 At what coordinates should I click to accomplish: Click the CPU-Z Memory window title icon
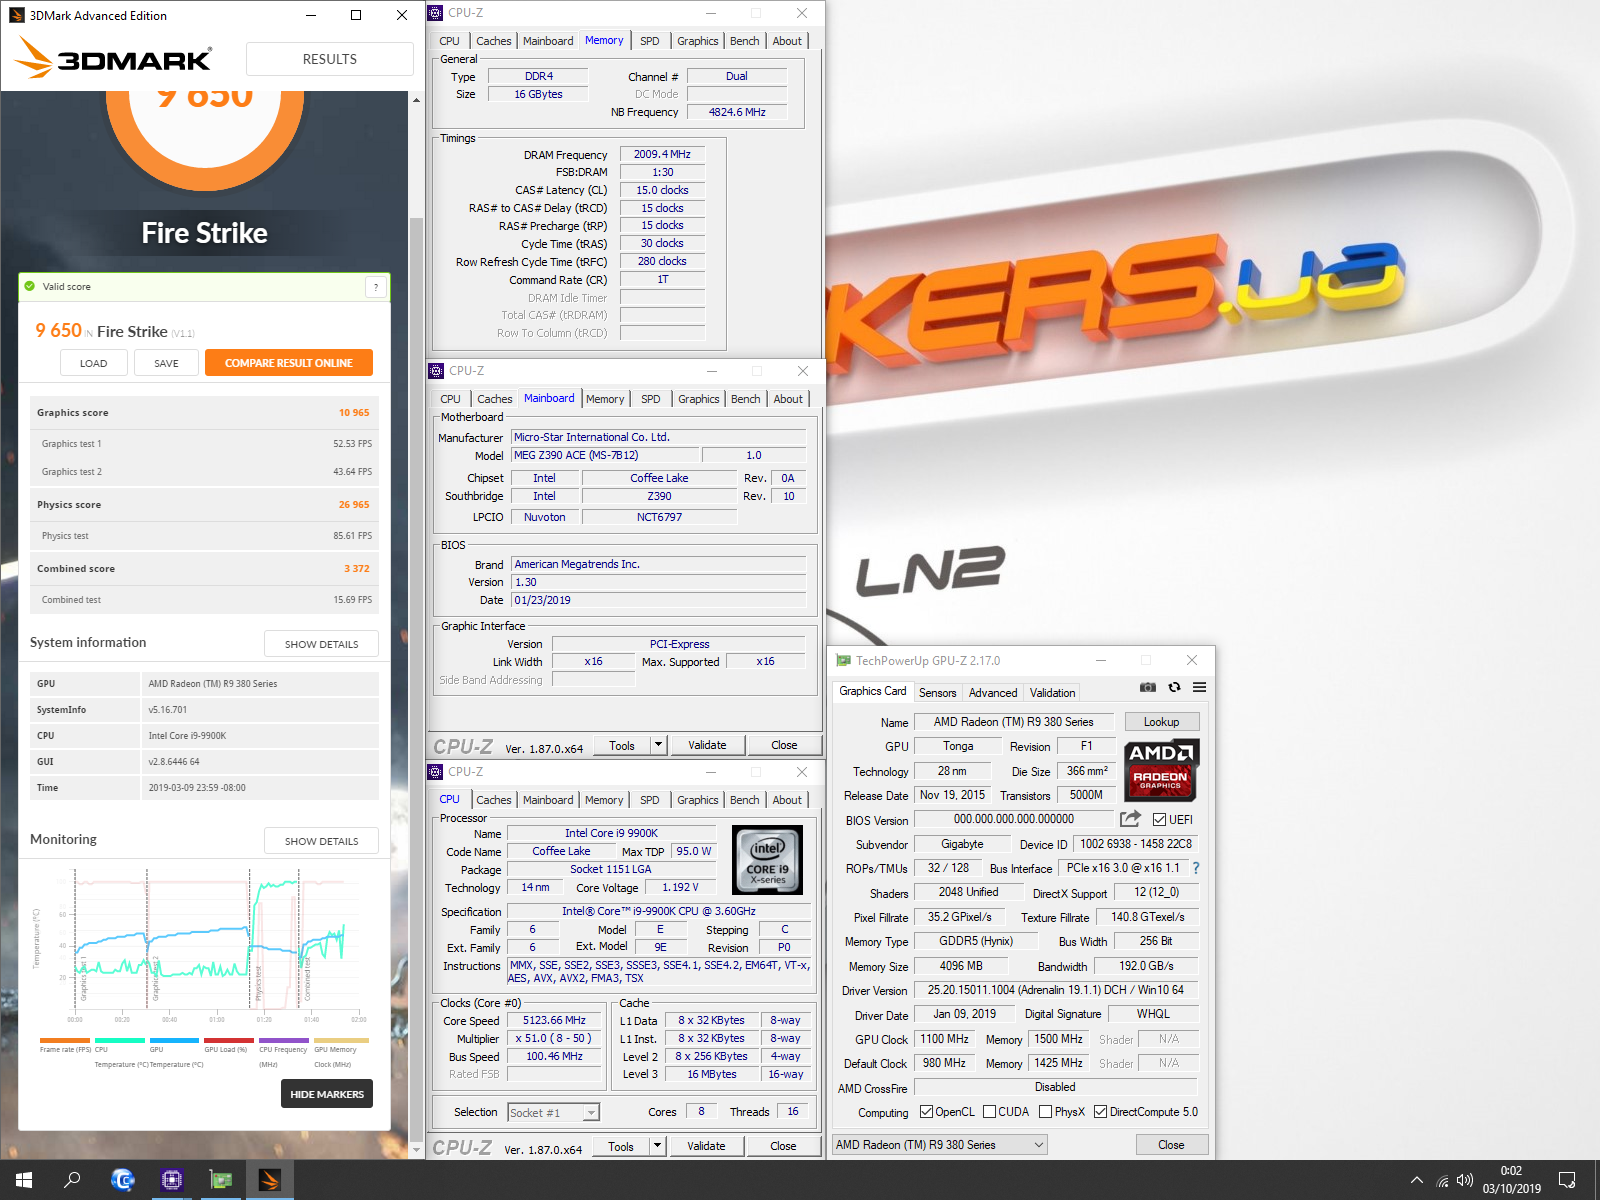click(x=435, y=13)
